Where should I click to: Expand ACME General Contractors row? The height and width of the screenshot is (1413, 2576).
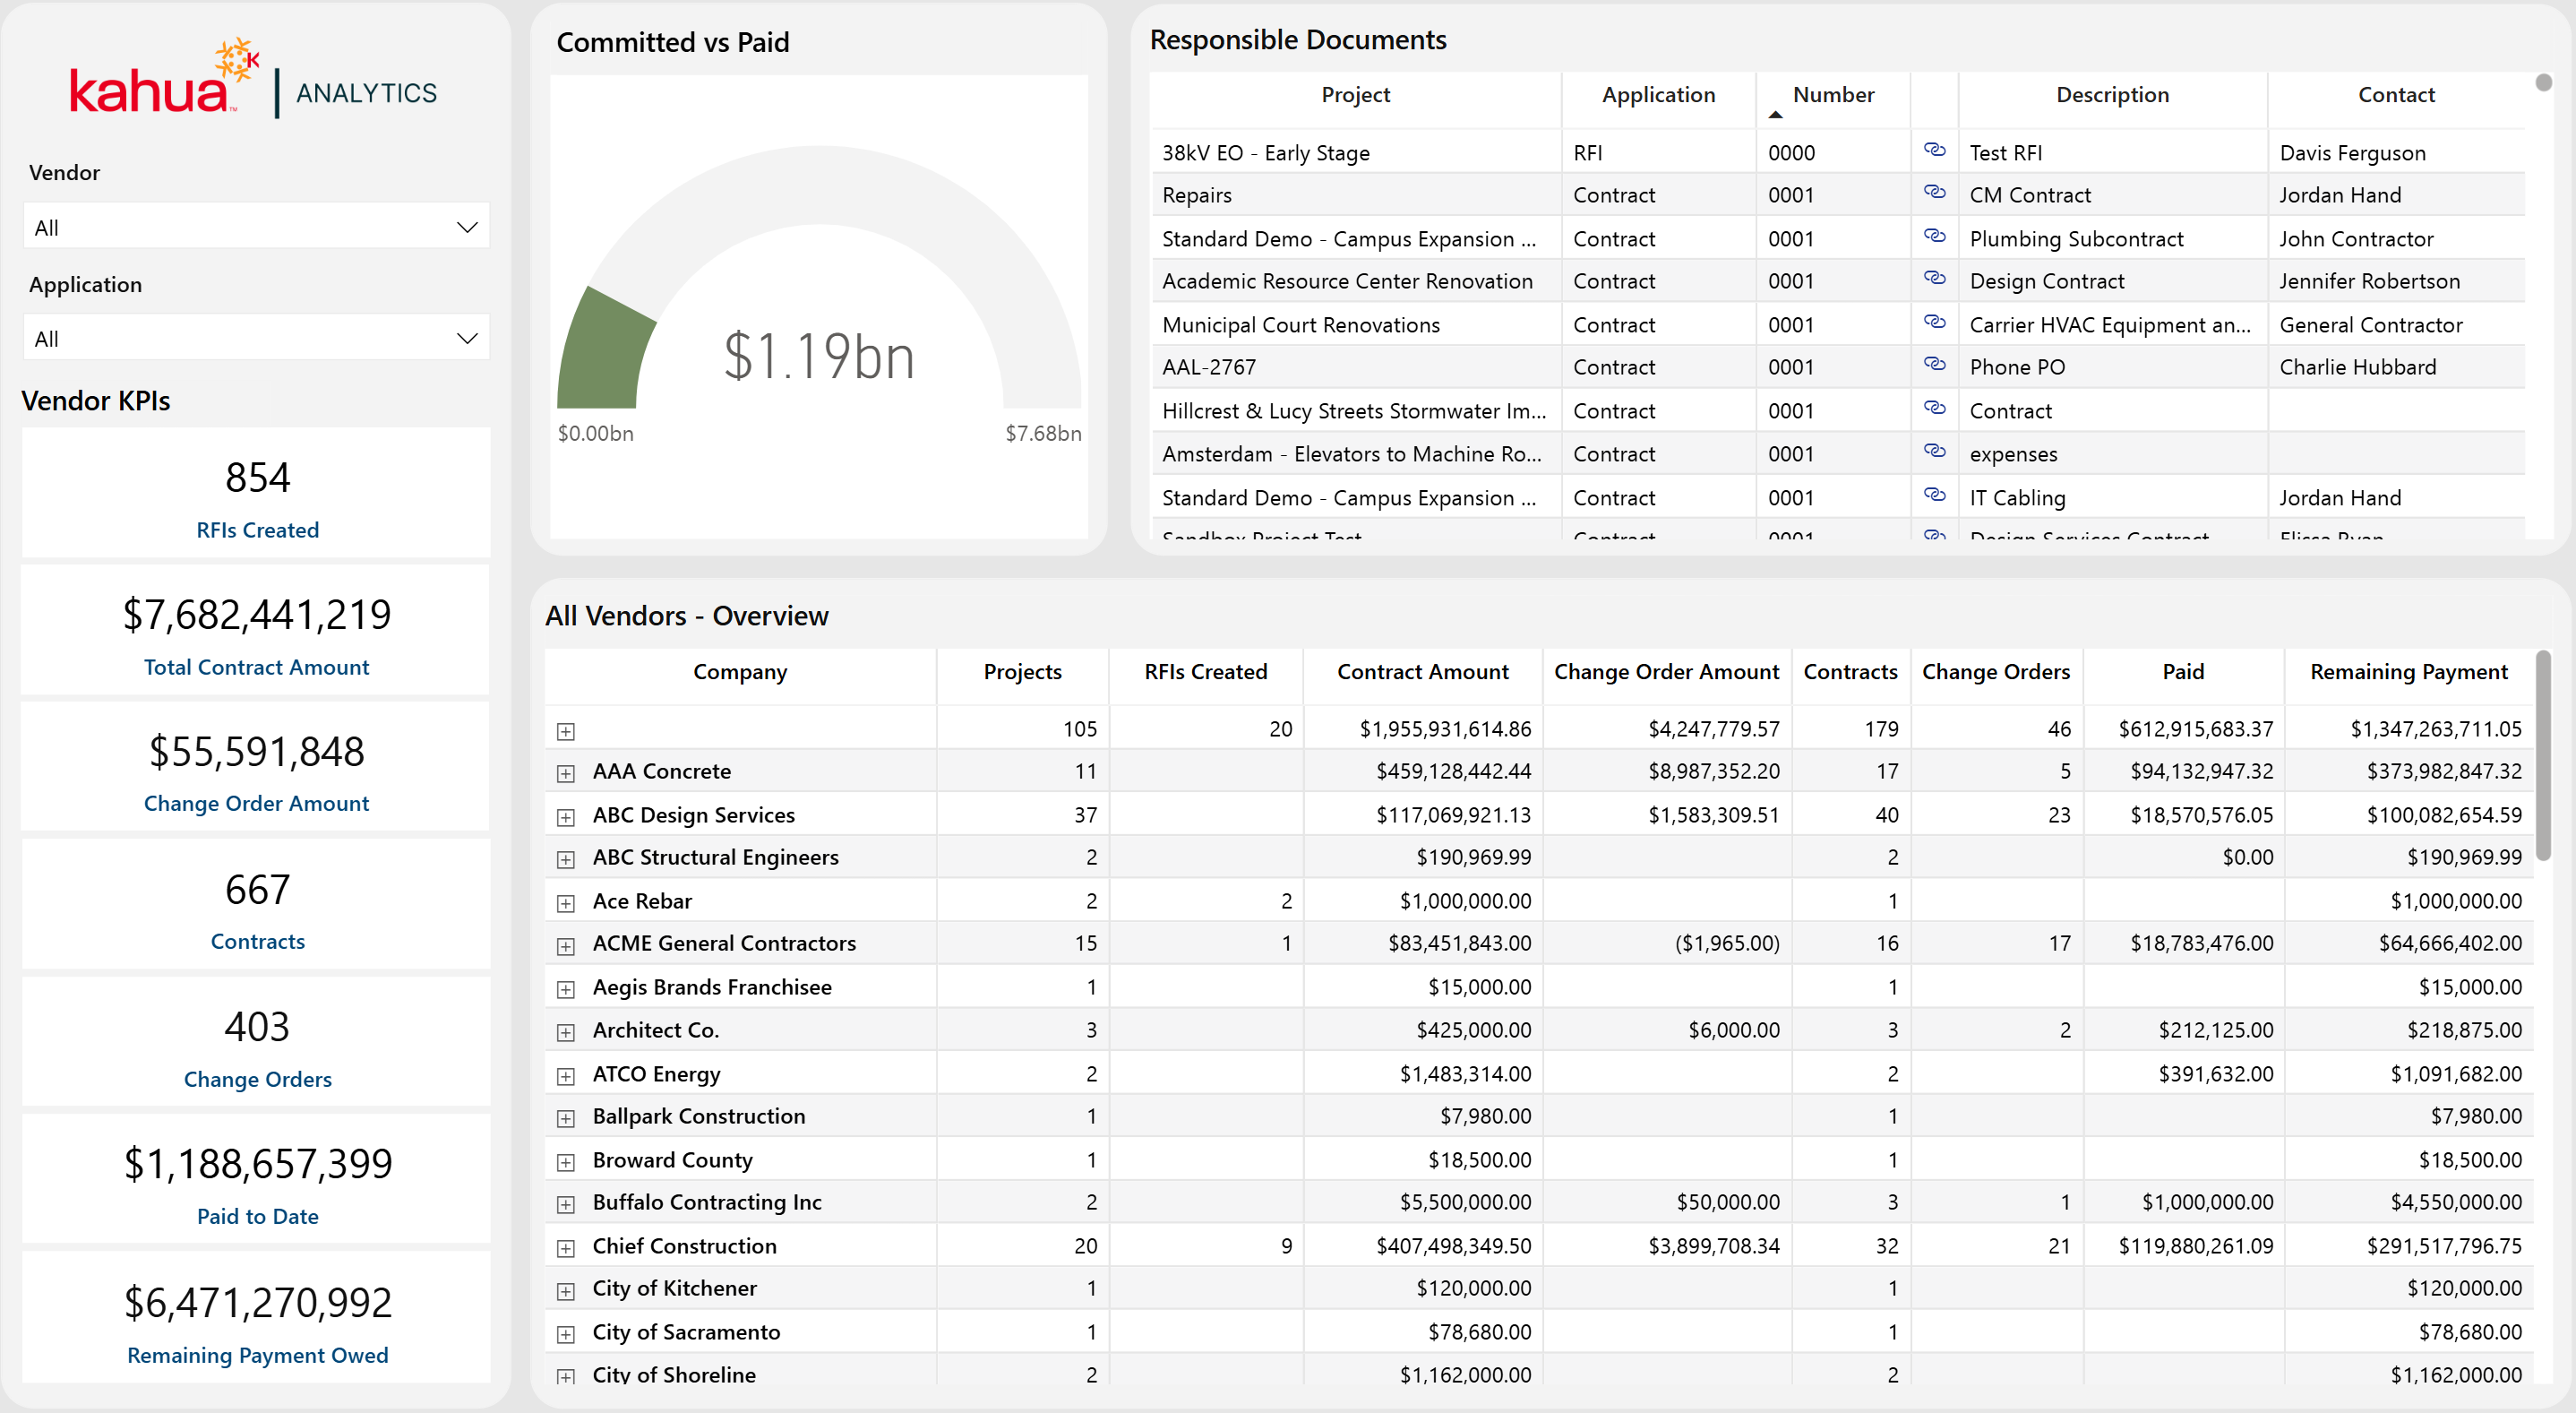[566, 945]
